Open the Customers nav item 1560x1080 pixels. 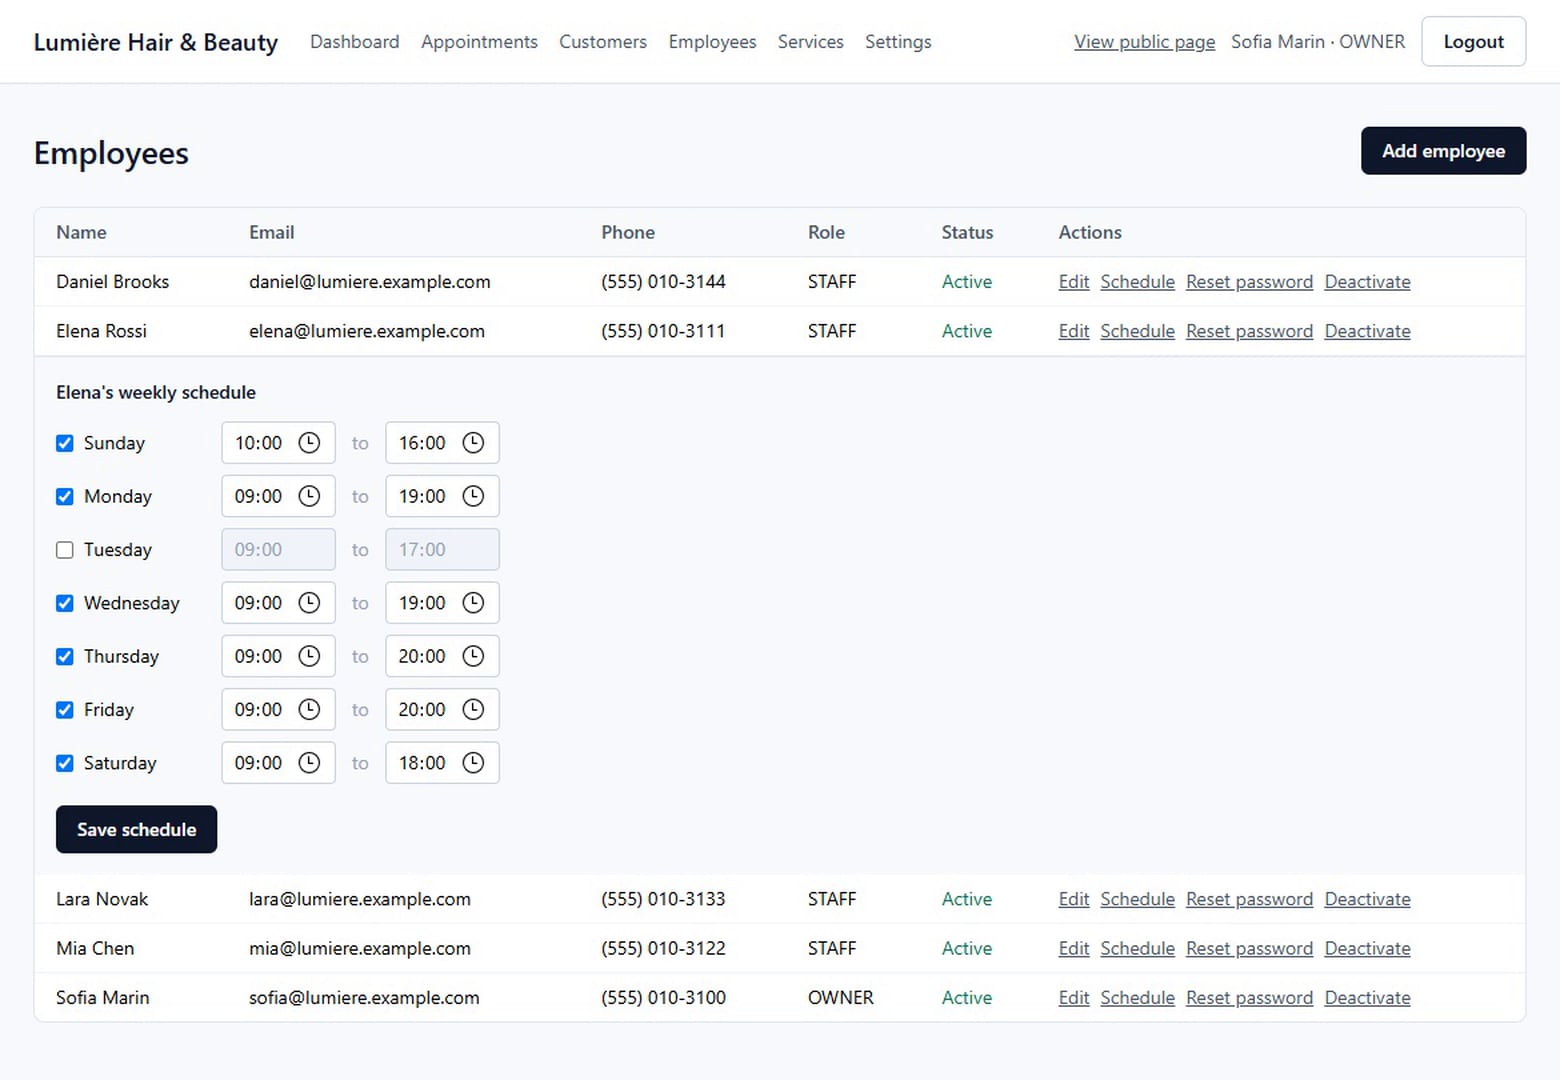[x=603, y=42]
